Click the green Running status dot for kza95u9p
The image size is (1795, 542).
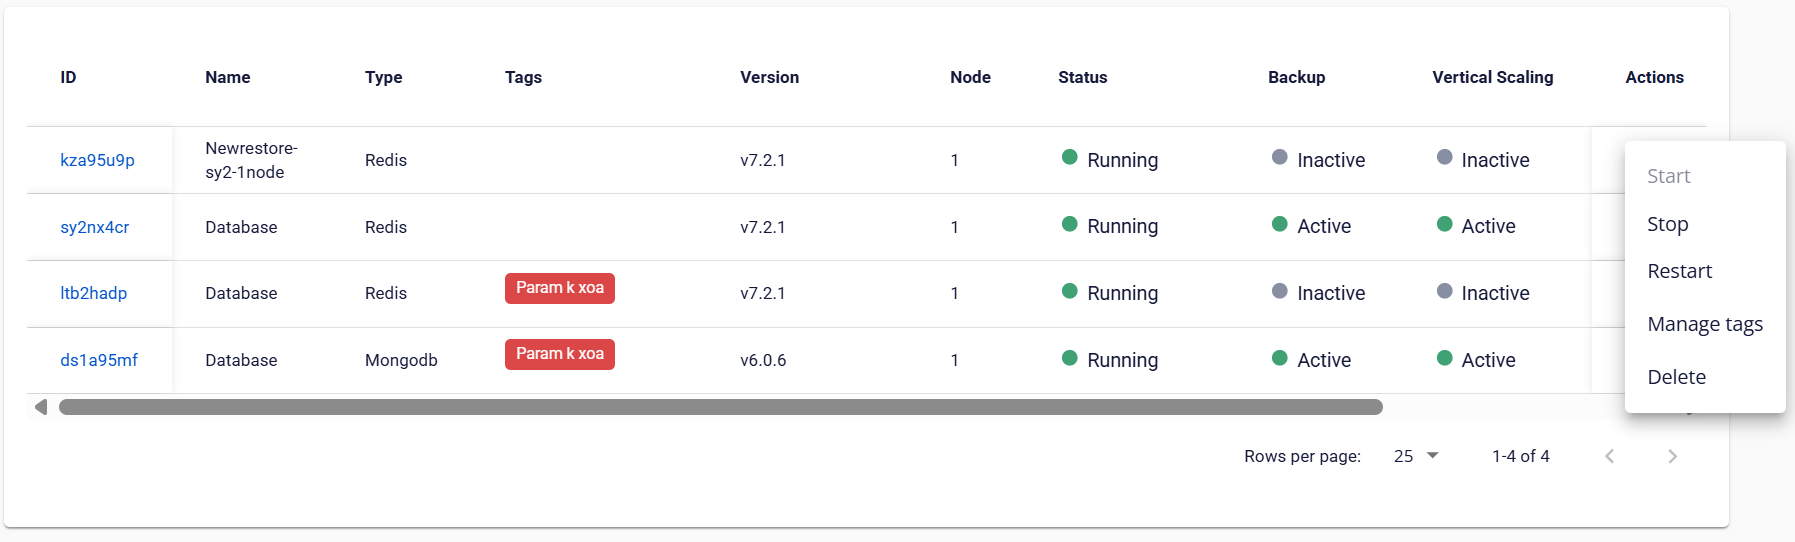coord(1069,157)
